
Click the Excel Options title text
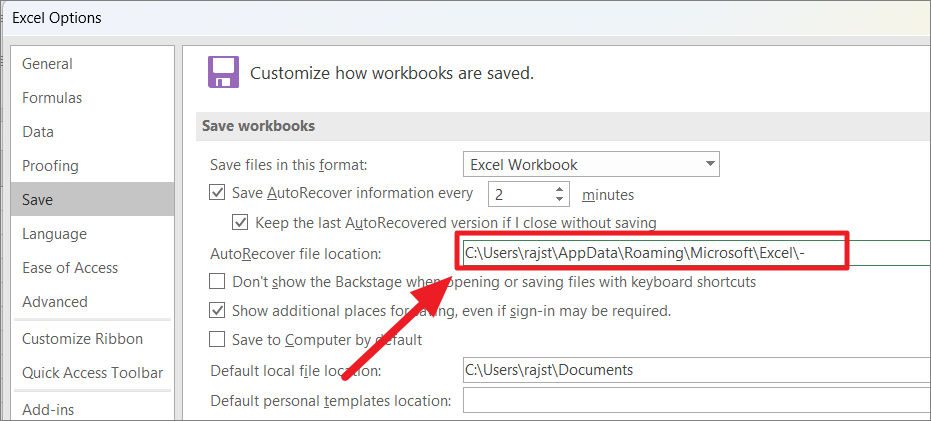coord(57,18)
